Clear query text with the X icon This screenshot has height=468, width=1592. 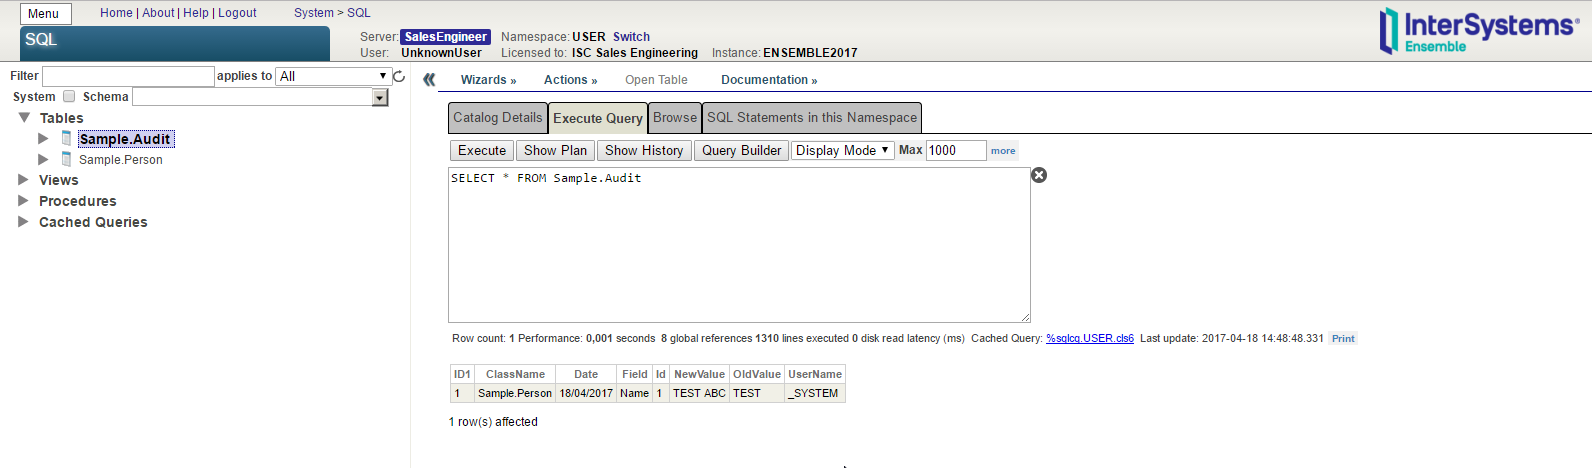pyautogui.click(x=1039, y=175)
